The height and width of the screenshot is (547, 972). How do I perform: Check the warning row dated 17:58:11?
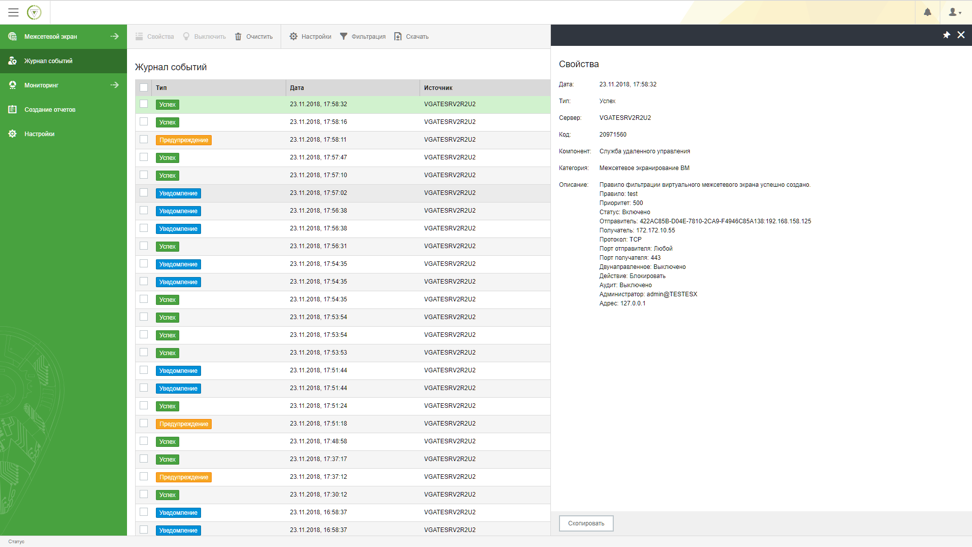pos(144,140)
